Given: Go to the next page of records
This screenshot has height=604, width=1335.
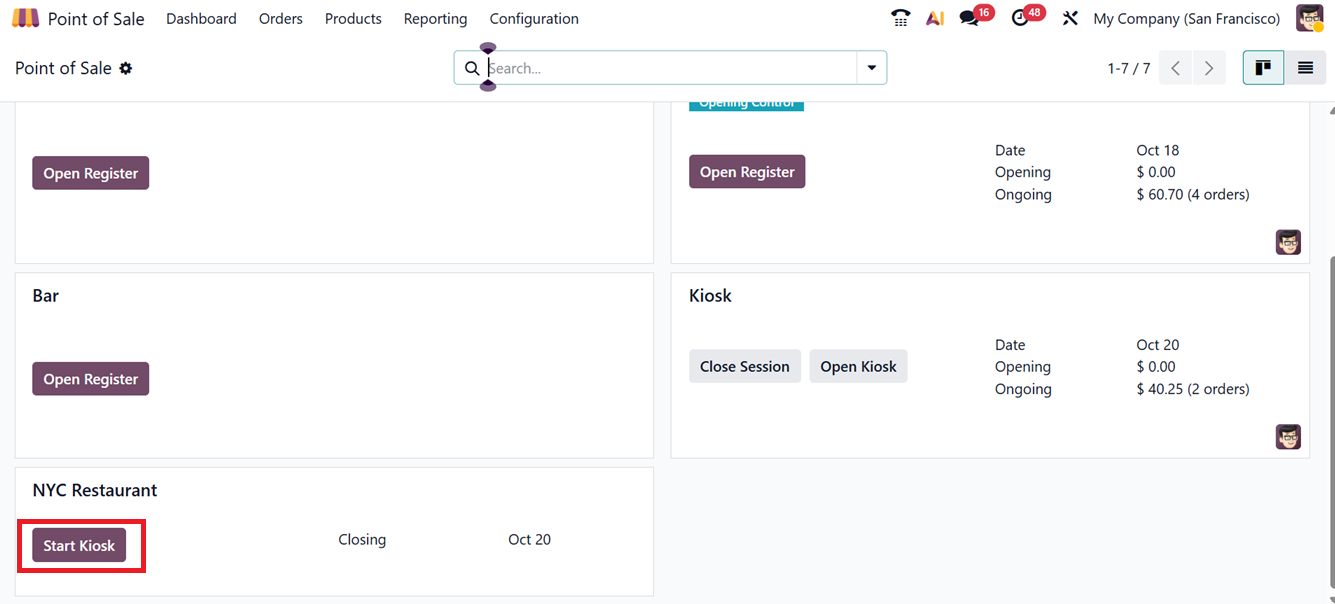Looking at the screenshot, I should (x=1209, y=68).
